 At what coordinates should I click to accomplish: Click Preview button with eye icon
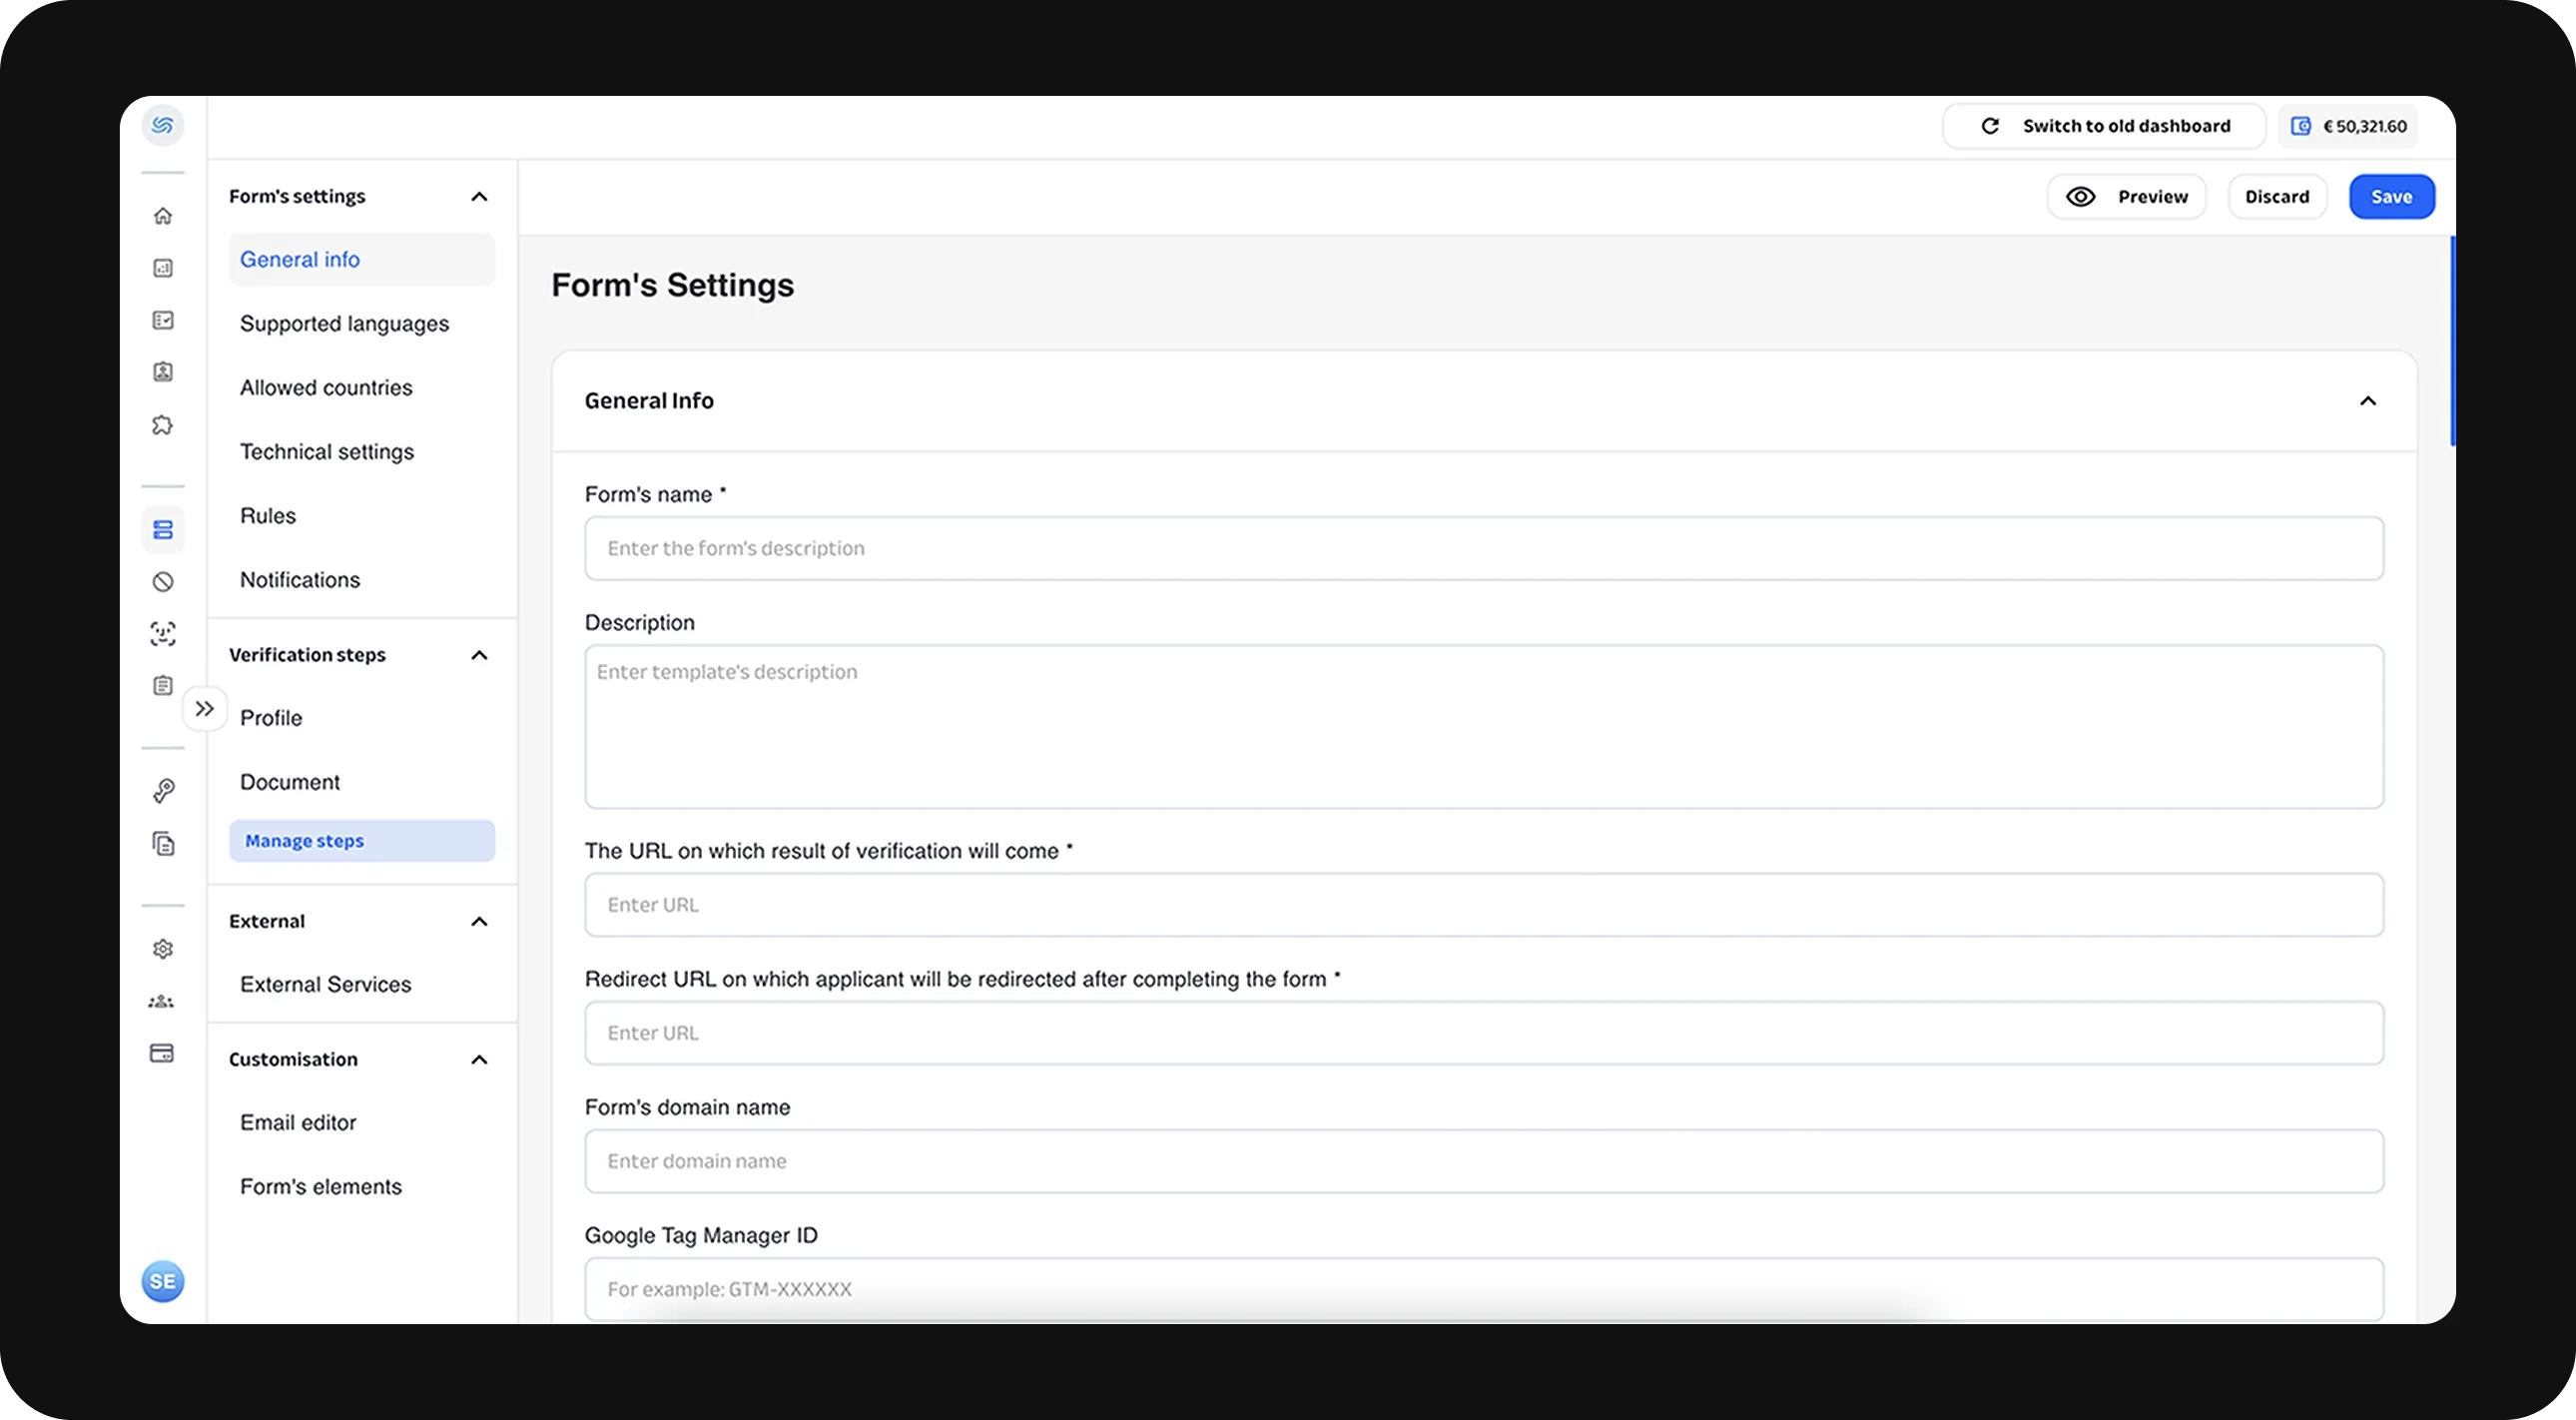2126,197
